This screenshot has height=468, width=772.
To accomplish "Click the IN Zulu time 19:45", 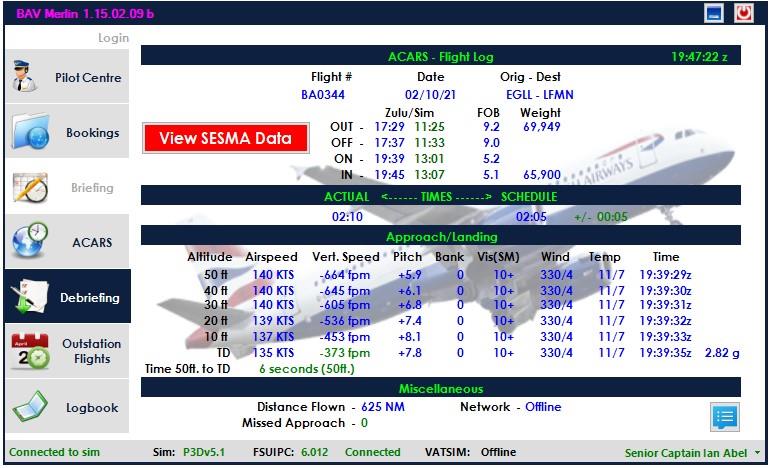I will pos(389,175).
